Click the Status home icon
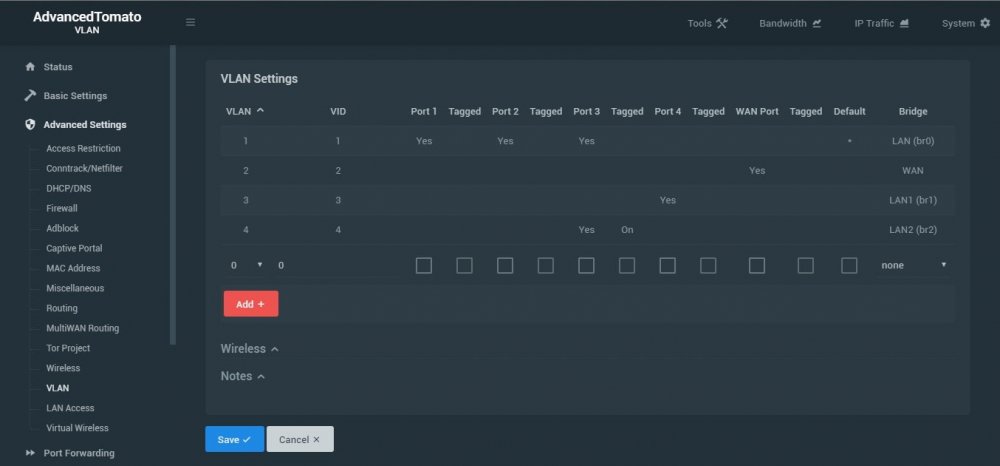This screenshot has width=1000, height=466. 29,66
